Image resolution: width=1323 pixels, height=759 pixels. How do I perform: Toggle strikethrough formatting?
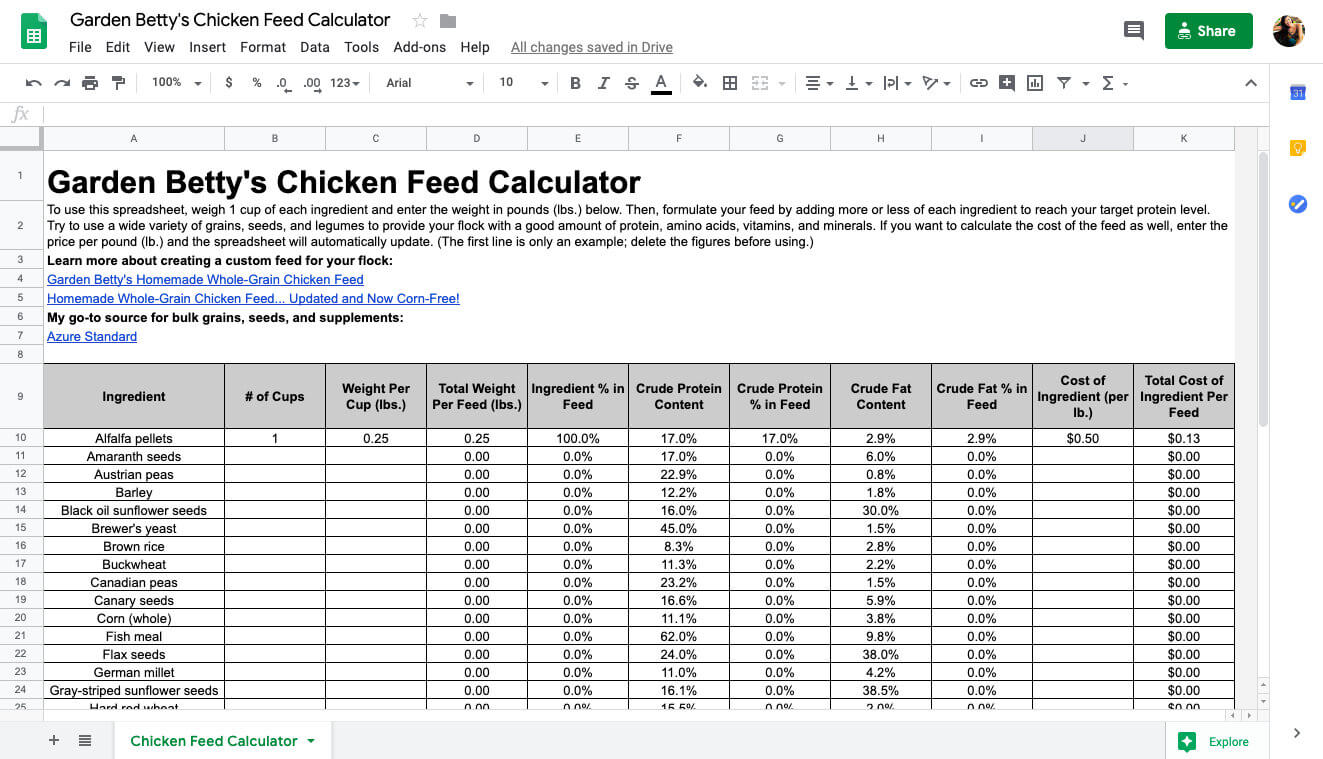(631, 83)
